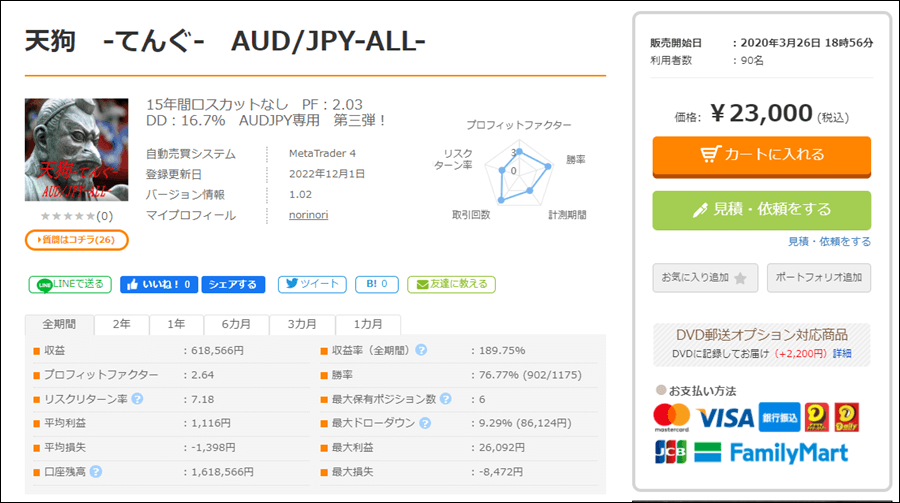Click the Twitter bird icon
This screenshot has height=503, width=900.
click(292, 284)
